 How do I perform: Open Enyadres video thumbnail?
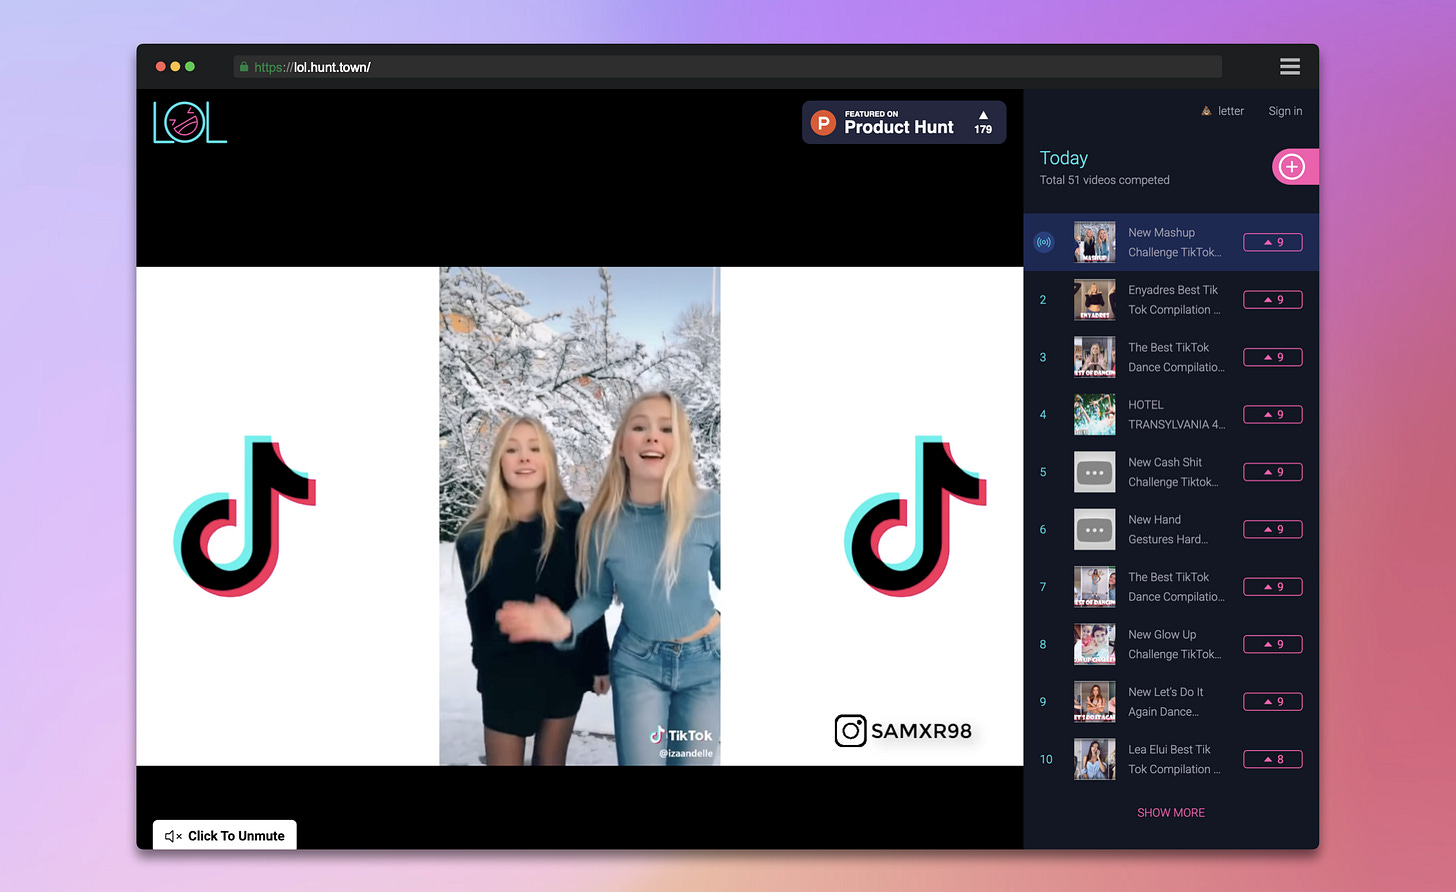[1095, 300]
